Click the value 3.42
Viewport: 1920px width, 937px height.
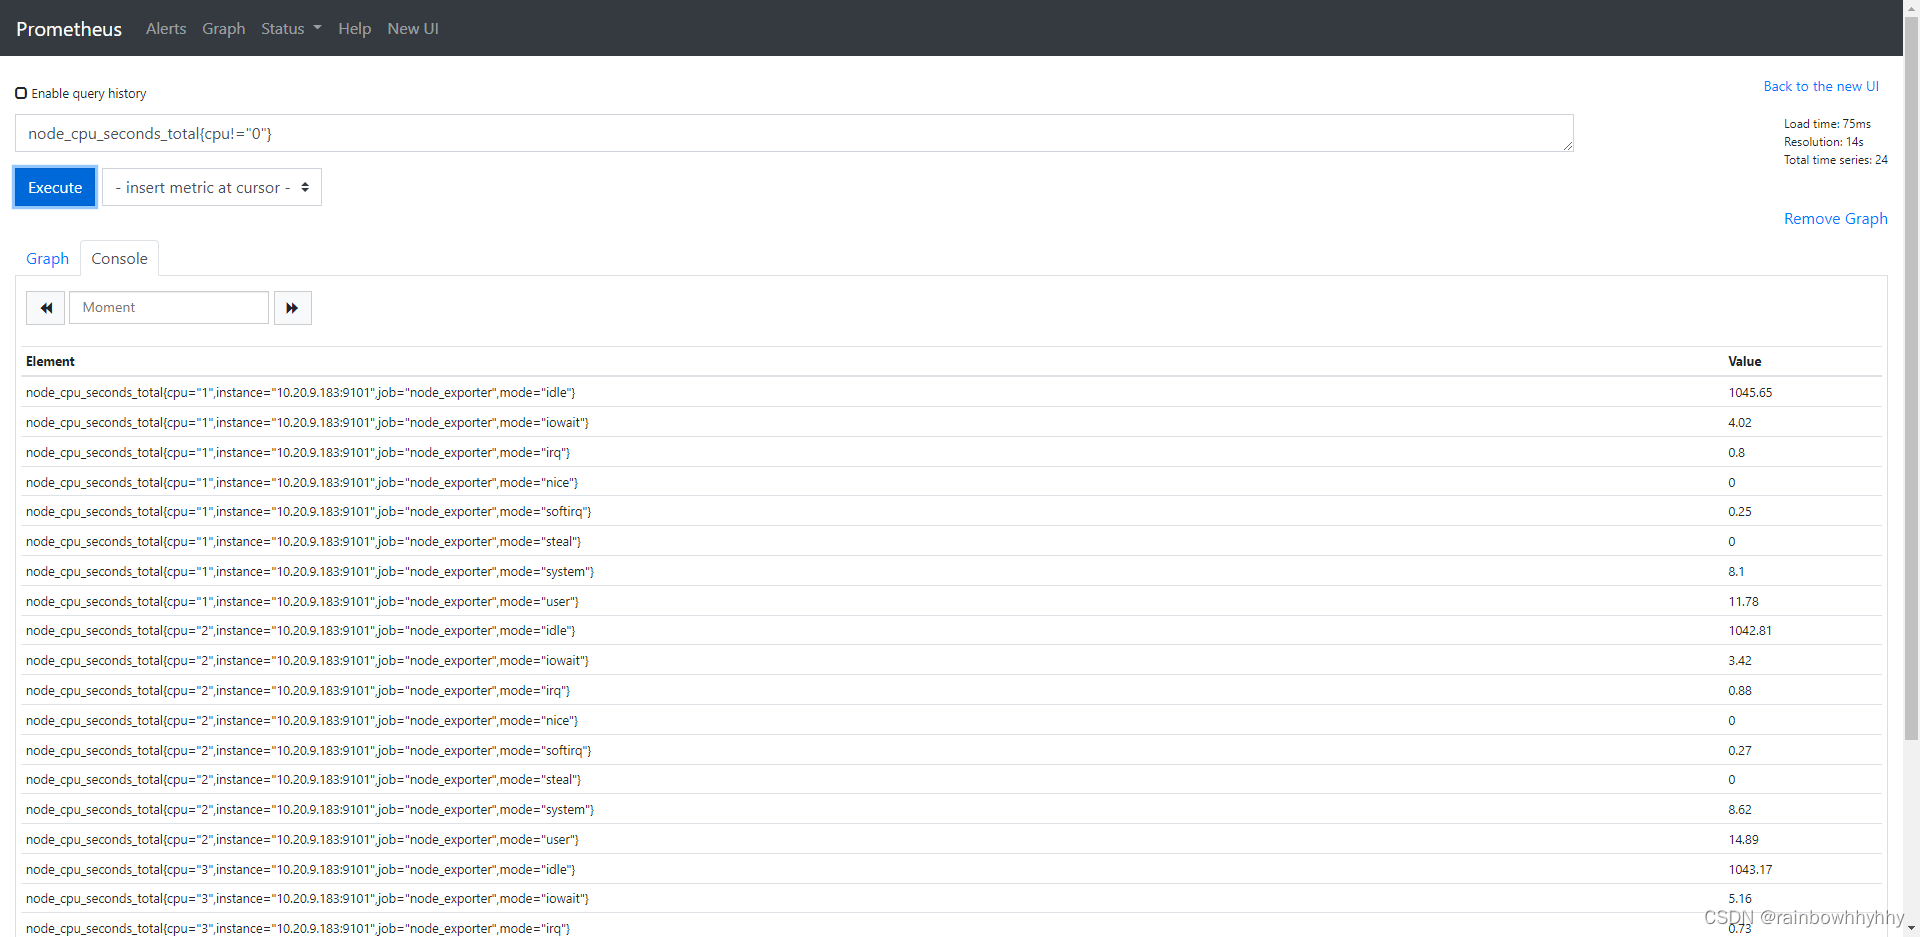1740,660
